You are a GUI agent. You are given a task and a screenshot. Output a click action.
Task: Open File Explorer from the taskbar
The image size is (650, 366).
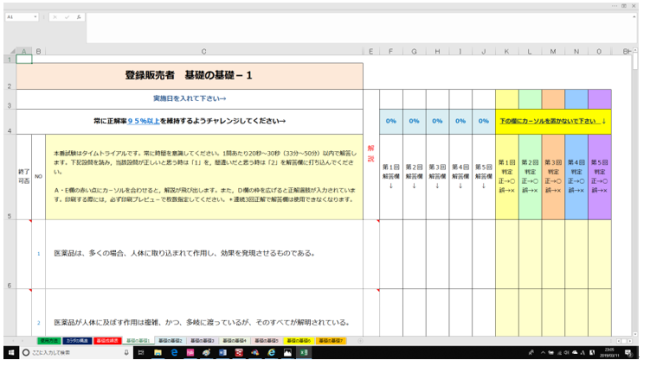(x=158, y=352)
